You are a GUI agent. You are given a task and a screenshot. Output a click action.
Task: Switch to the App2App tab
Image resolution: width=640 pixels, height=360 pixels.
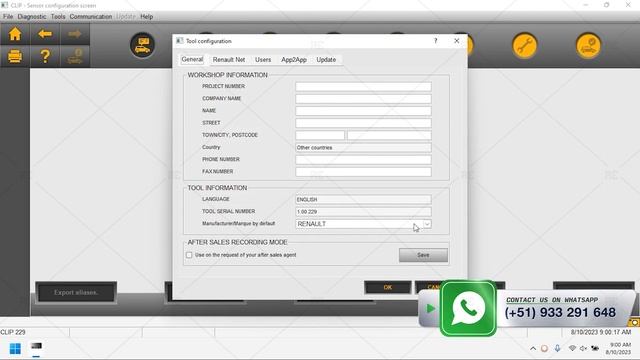pyautogui.click(x=294, y=60)
